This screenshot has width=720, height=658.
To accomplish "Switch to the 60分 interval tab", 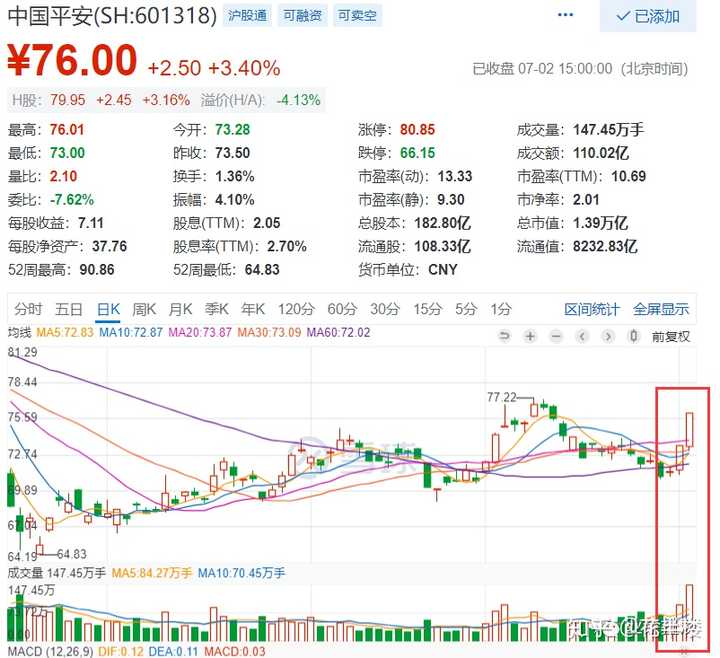I will tap(342, 309).
